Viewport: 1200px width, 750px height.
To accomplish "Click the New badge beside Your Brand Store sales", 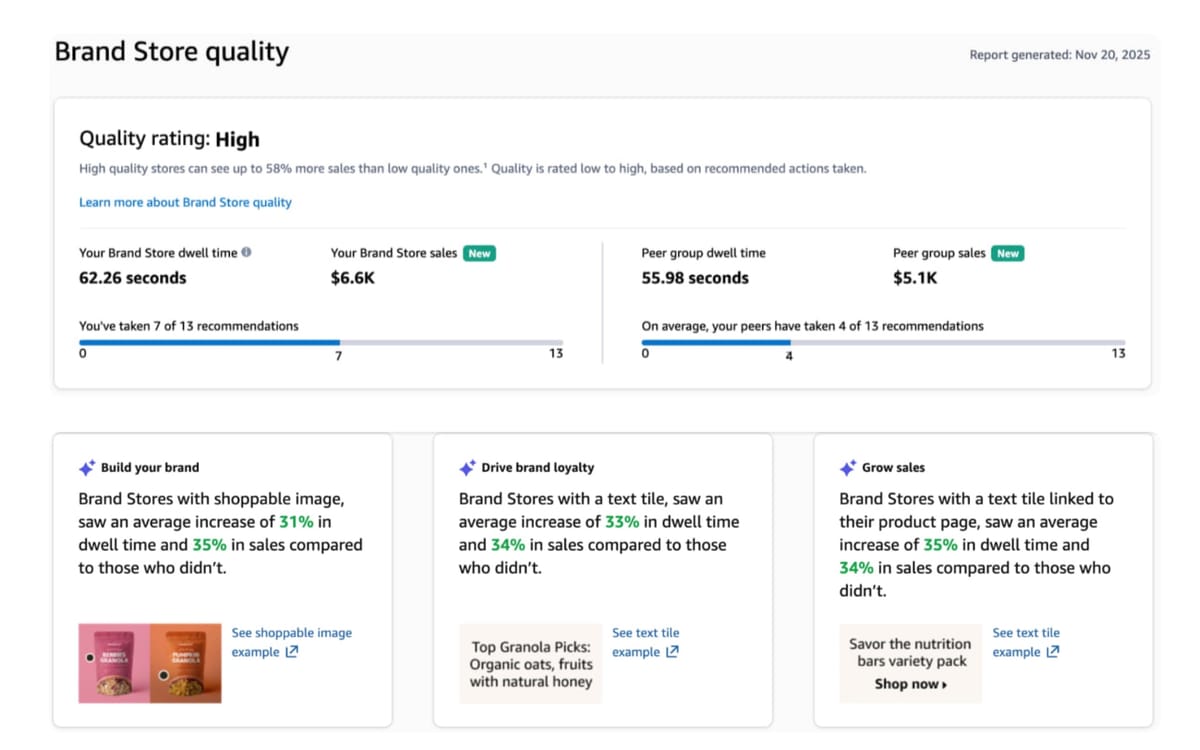I will [x=478, y=253].
